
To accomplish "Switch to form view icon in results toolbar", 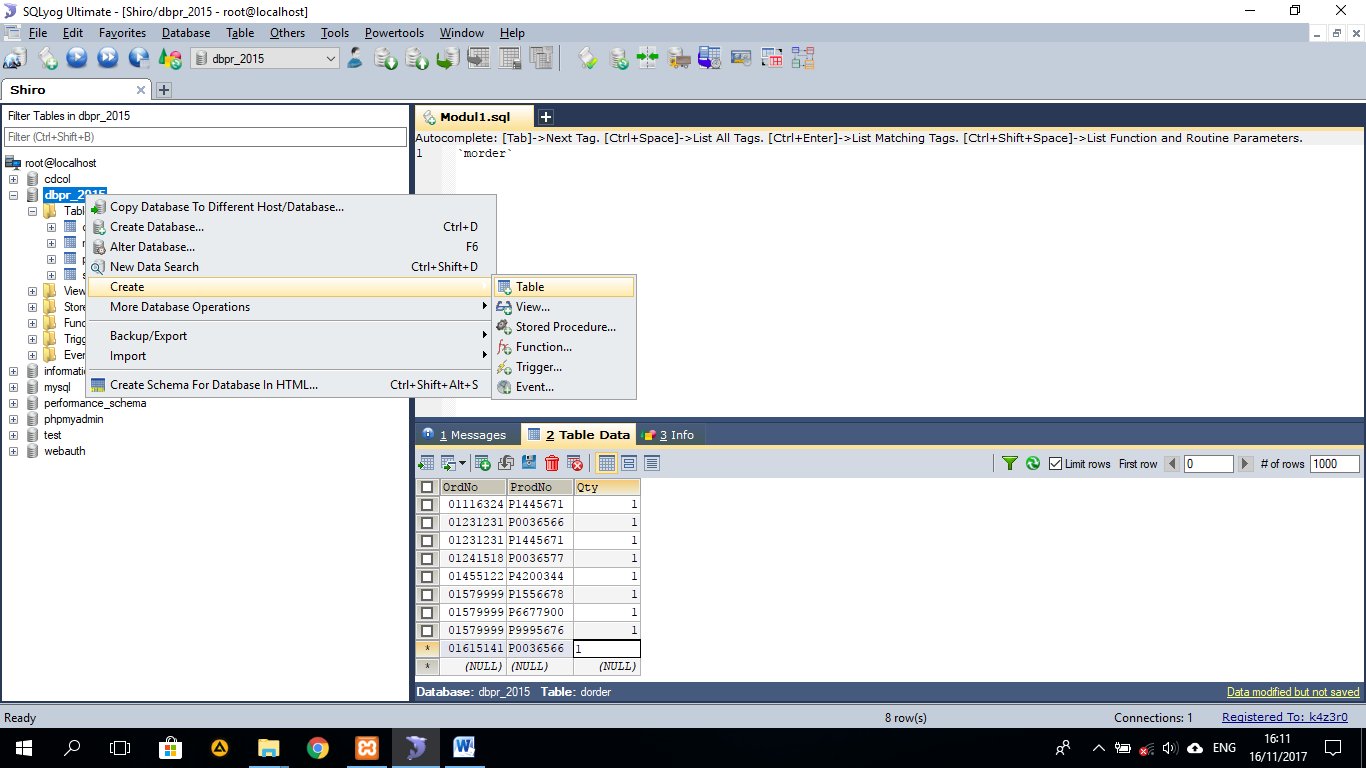I will (x=629, y=463).
